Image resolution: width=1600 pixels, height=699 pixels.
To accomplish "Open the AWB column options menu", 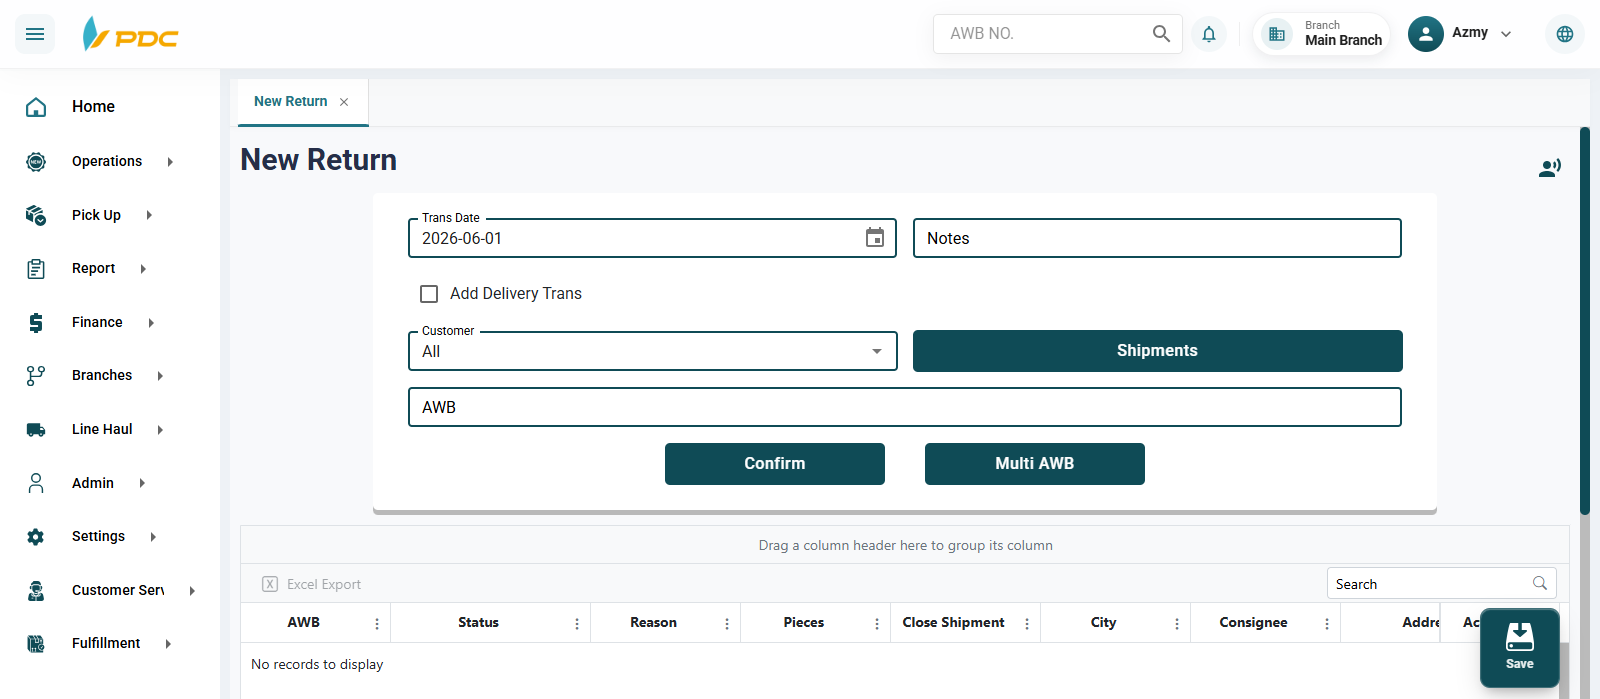I will point(377,623).
